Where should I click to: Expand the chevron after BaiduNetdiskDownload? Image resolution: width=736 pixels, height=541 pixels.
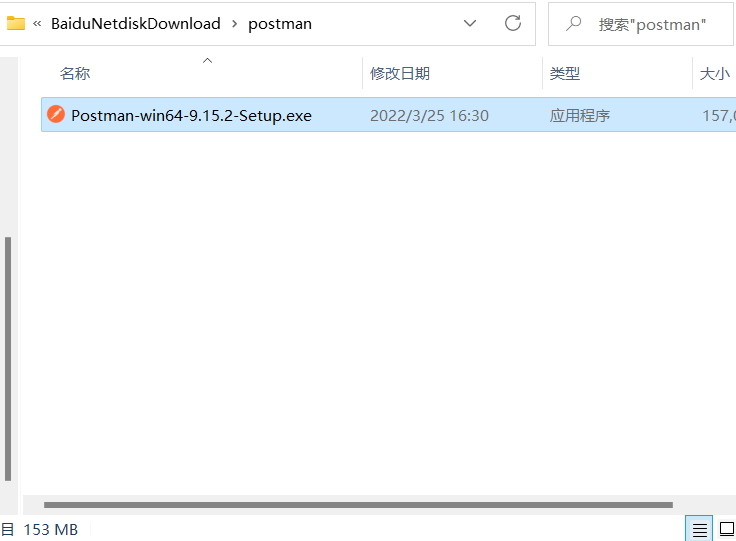click(234, 23)
